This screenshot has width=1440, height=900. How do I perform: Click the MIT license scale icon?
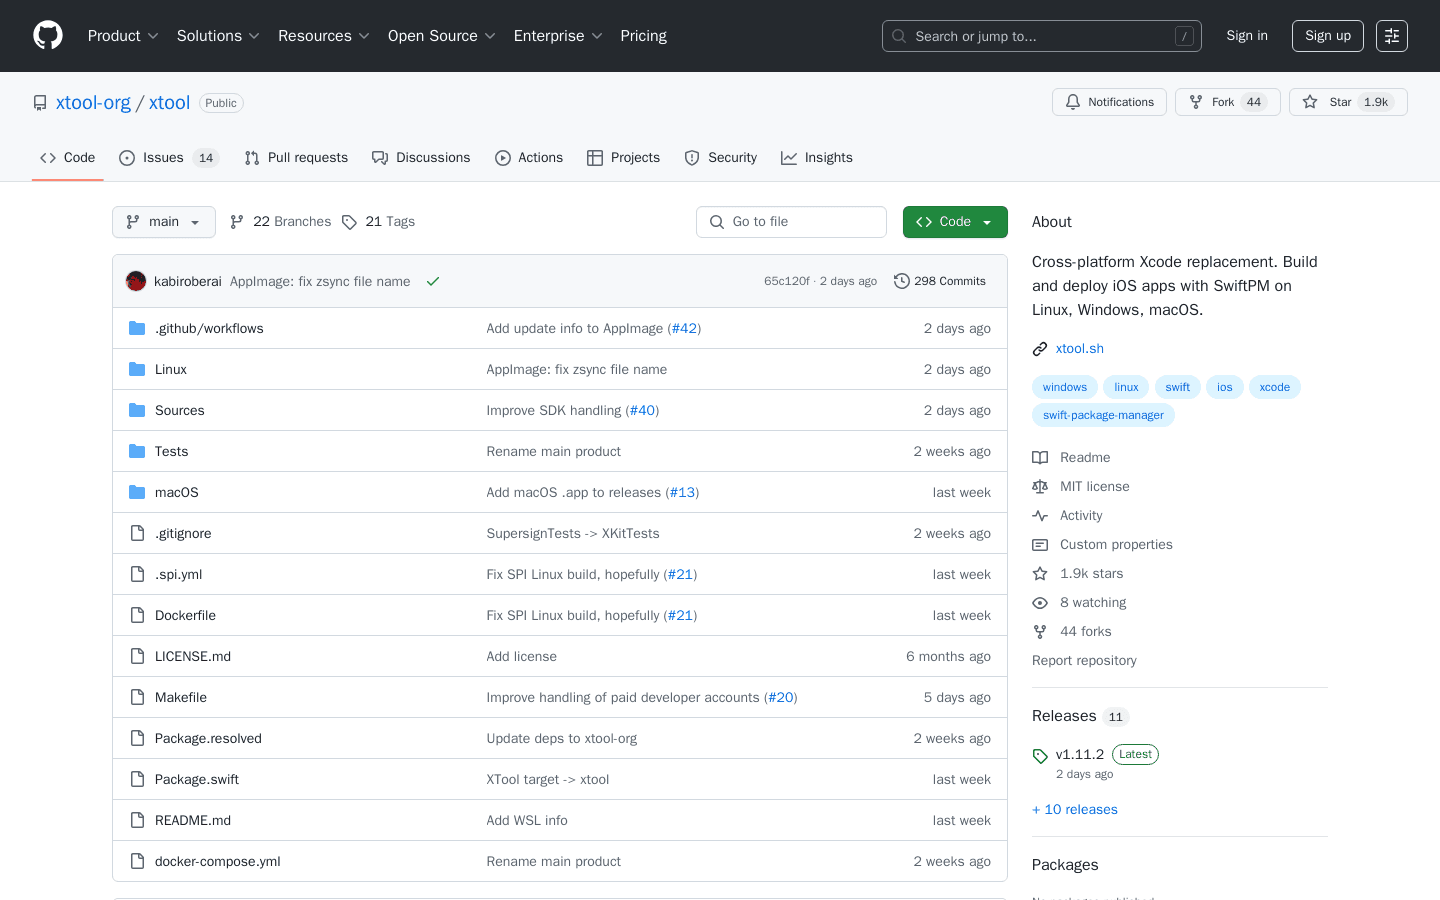click(x=1040, y=486)
